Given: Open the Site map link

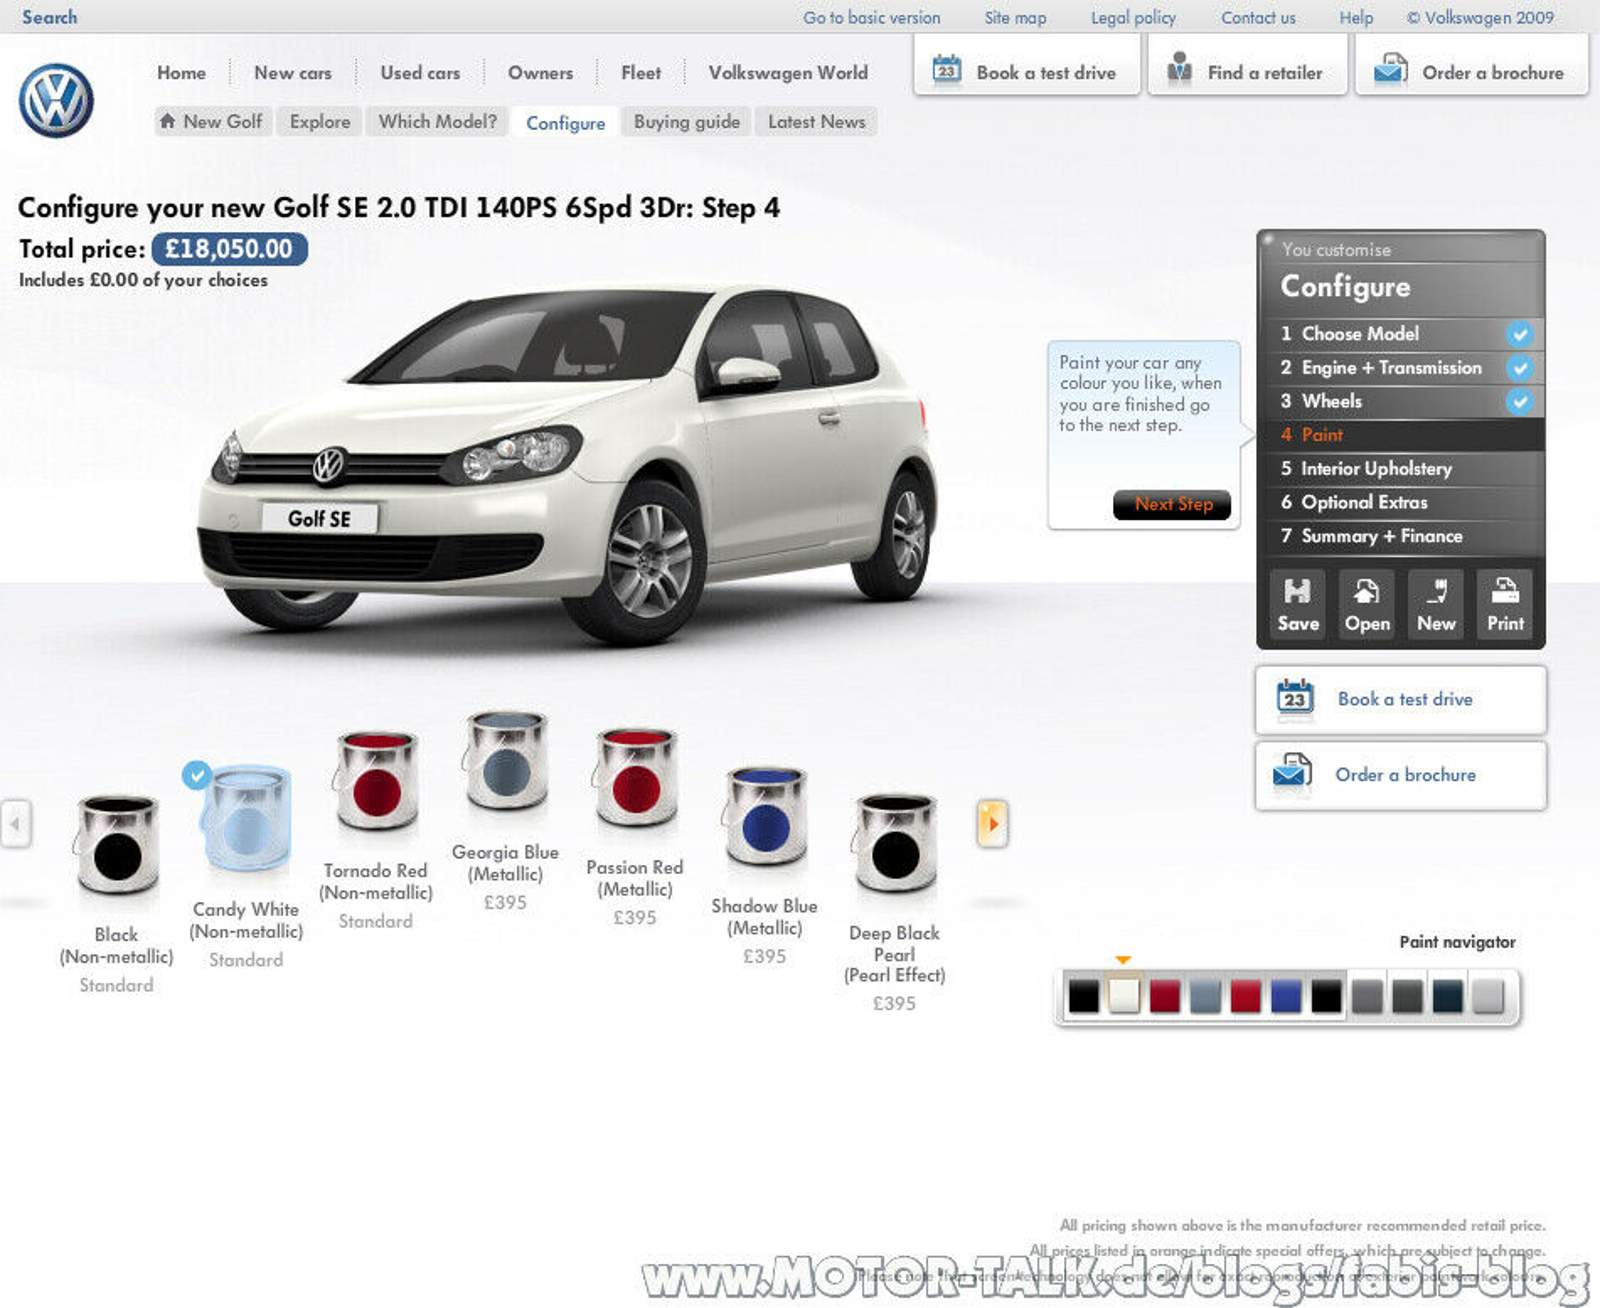Looking at the screenshot, I should (1015, 17).
